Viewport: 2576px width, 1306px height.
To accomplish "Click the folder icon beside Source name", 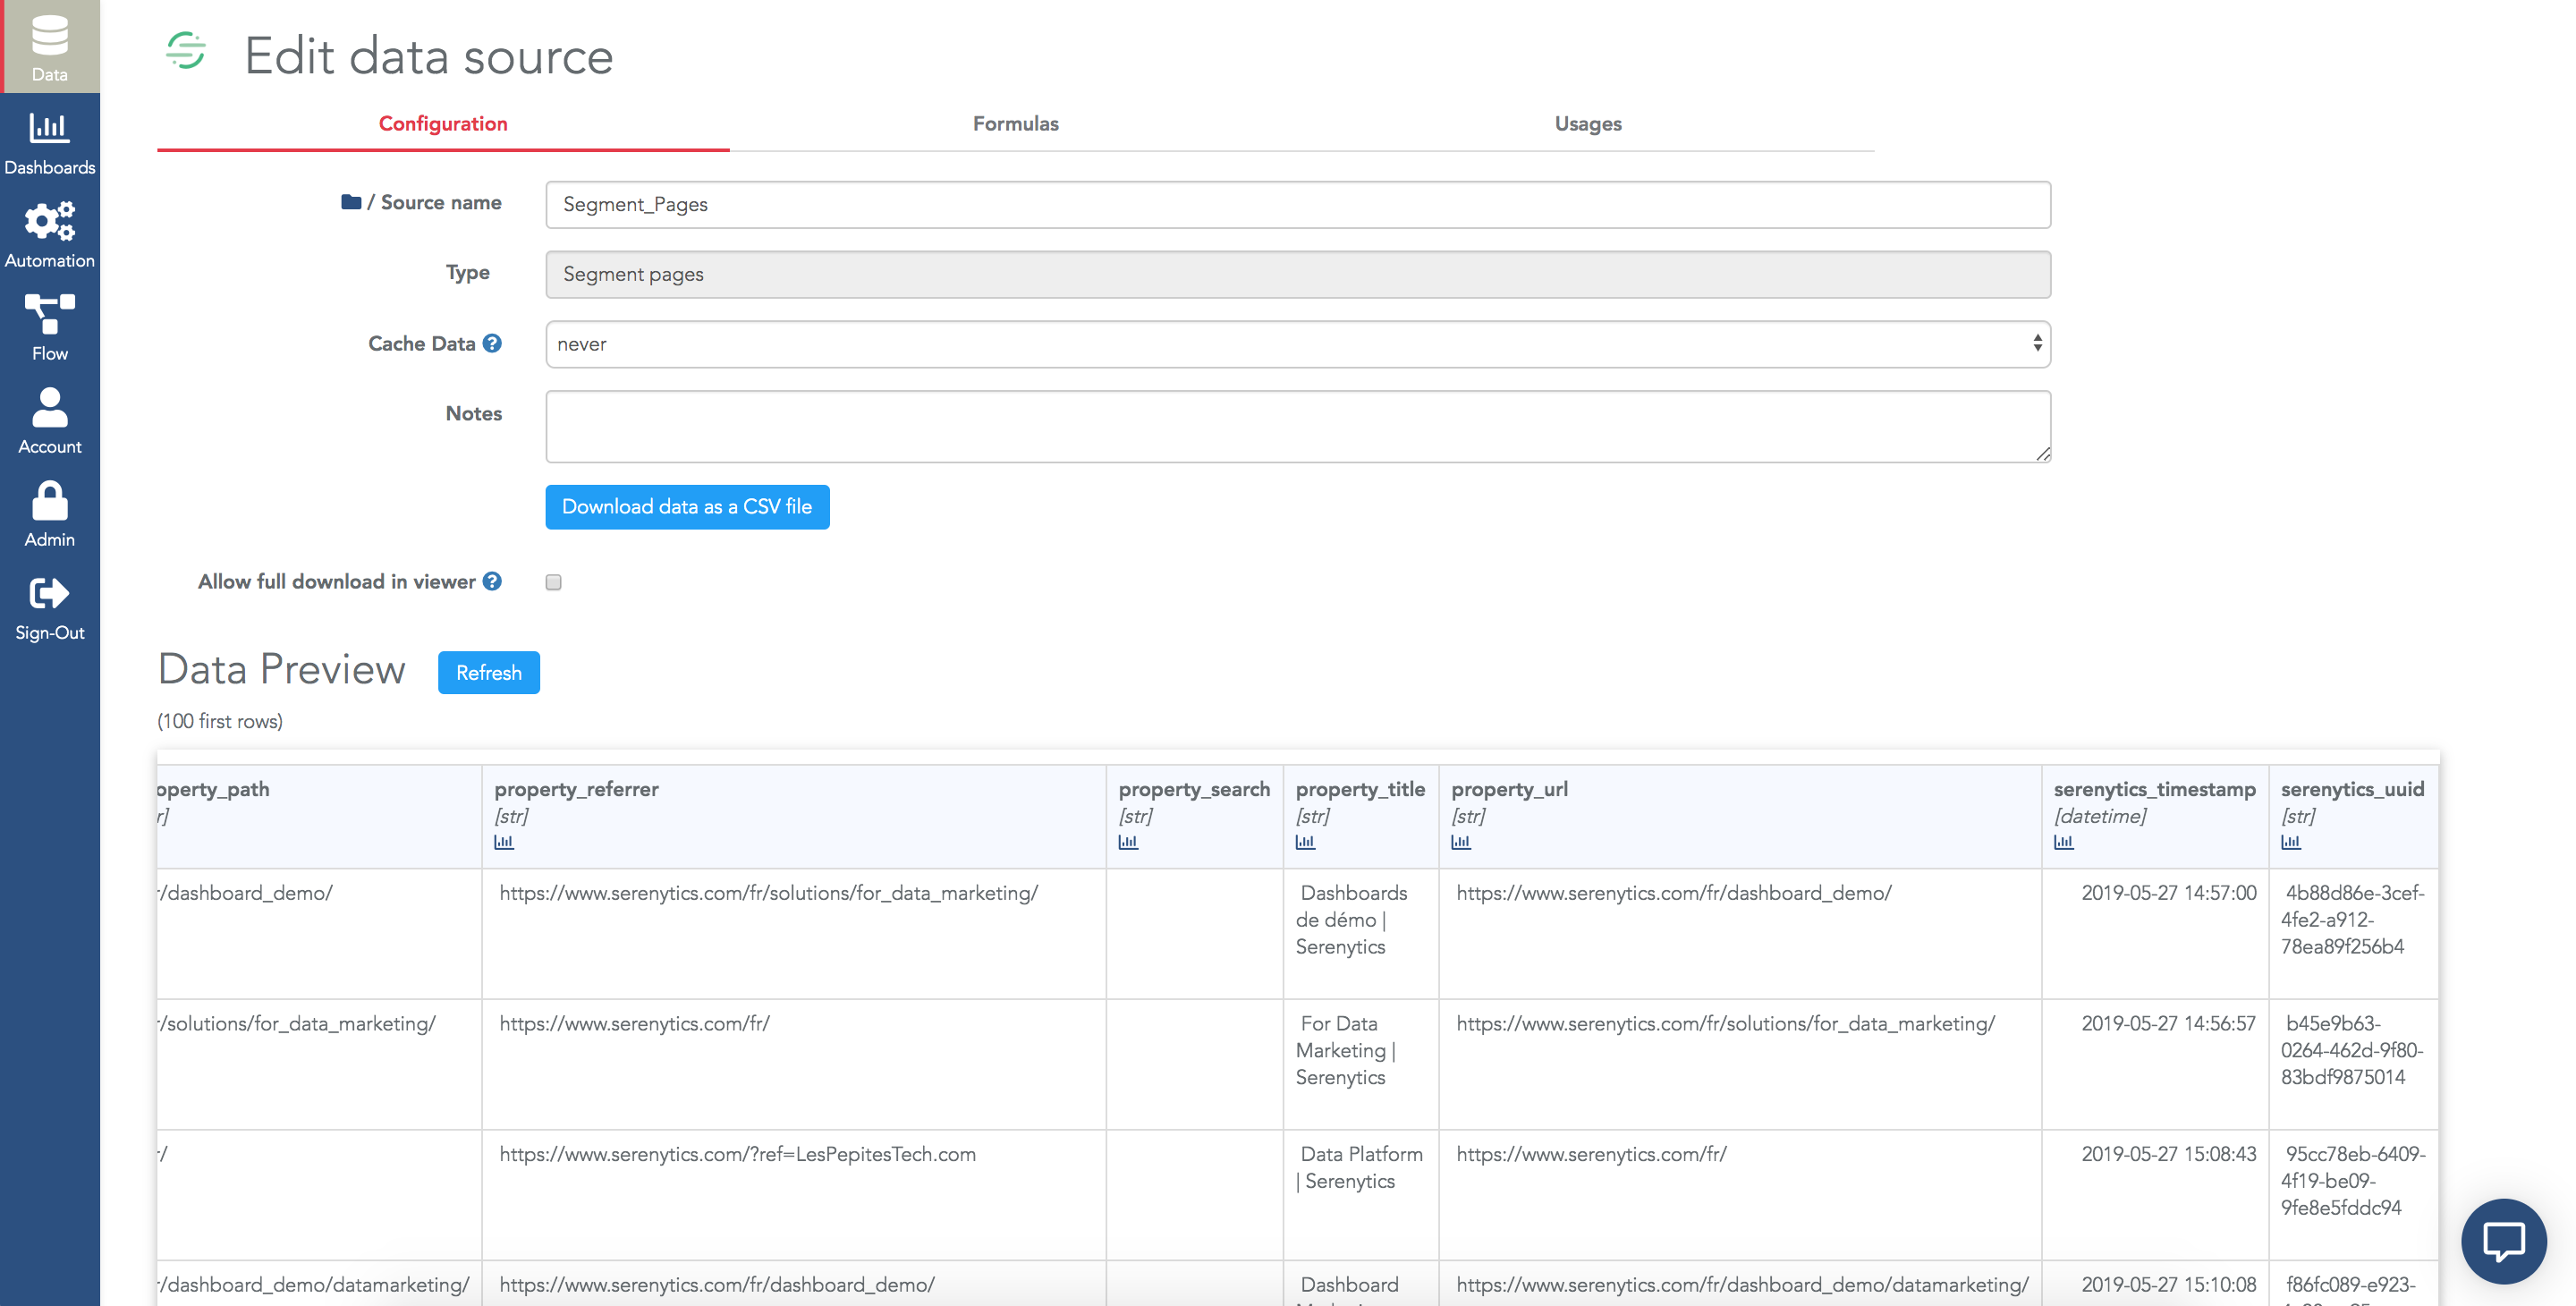I will [351, 202].
